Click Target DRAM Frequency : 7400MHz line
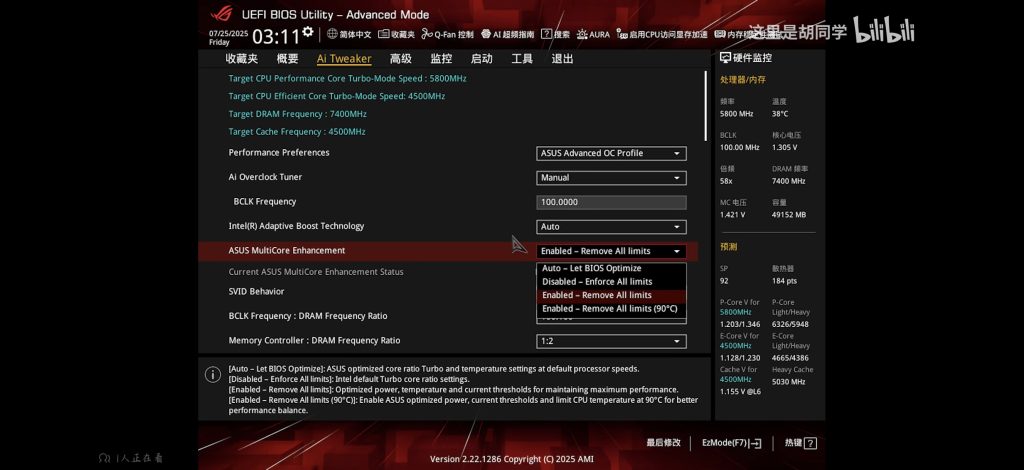1024x470 pixels. tap(298, 114)
